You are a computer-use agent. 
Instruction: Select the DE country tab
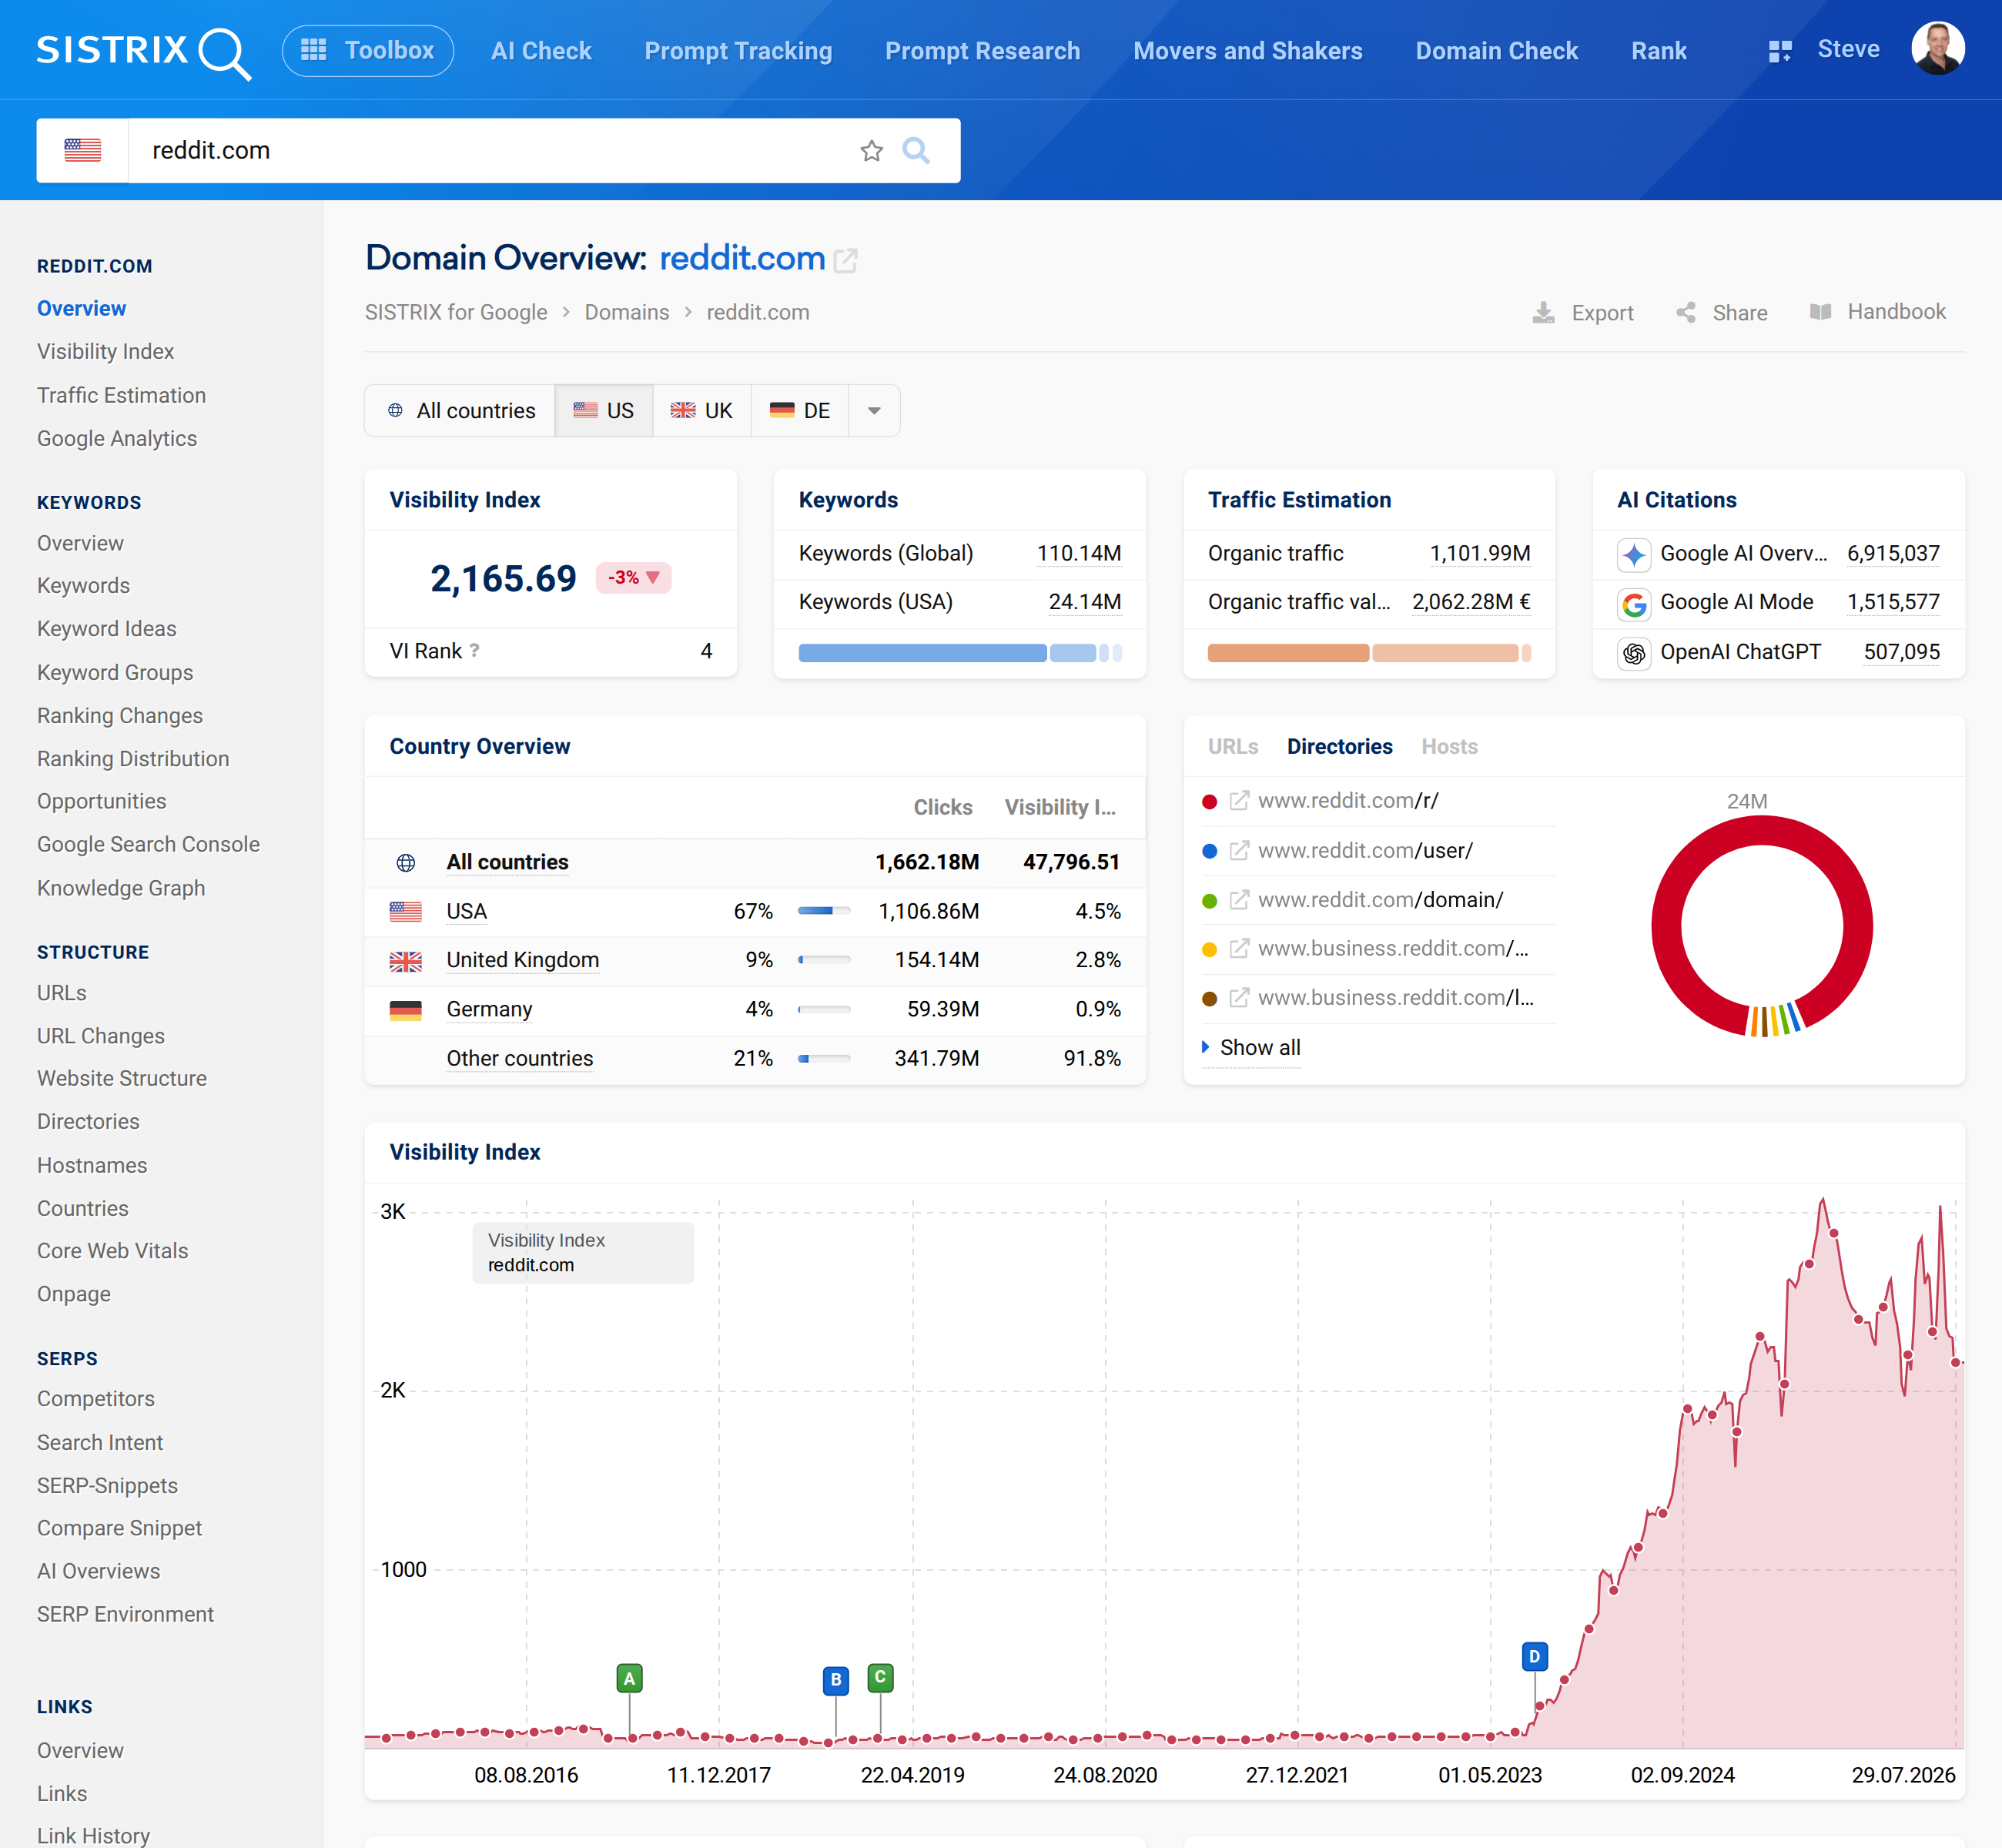pyautogui.click(x=799, y=411)
